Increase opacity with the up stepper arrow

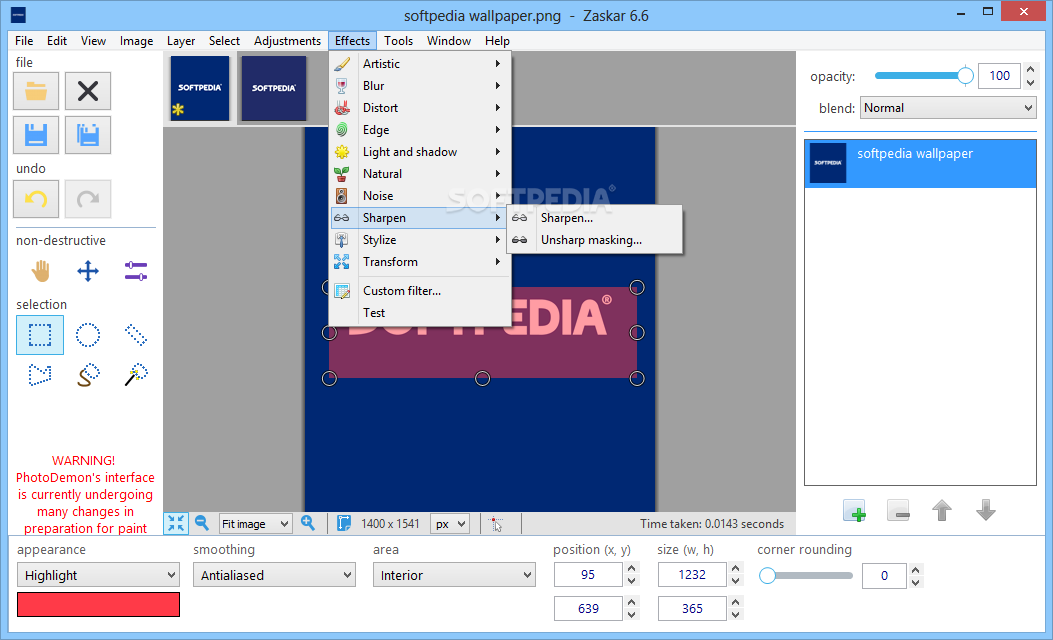point(1030,70)
